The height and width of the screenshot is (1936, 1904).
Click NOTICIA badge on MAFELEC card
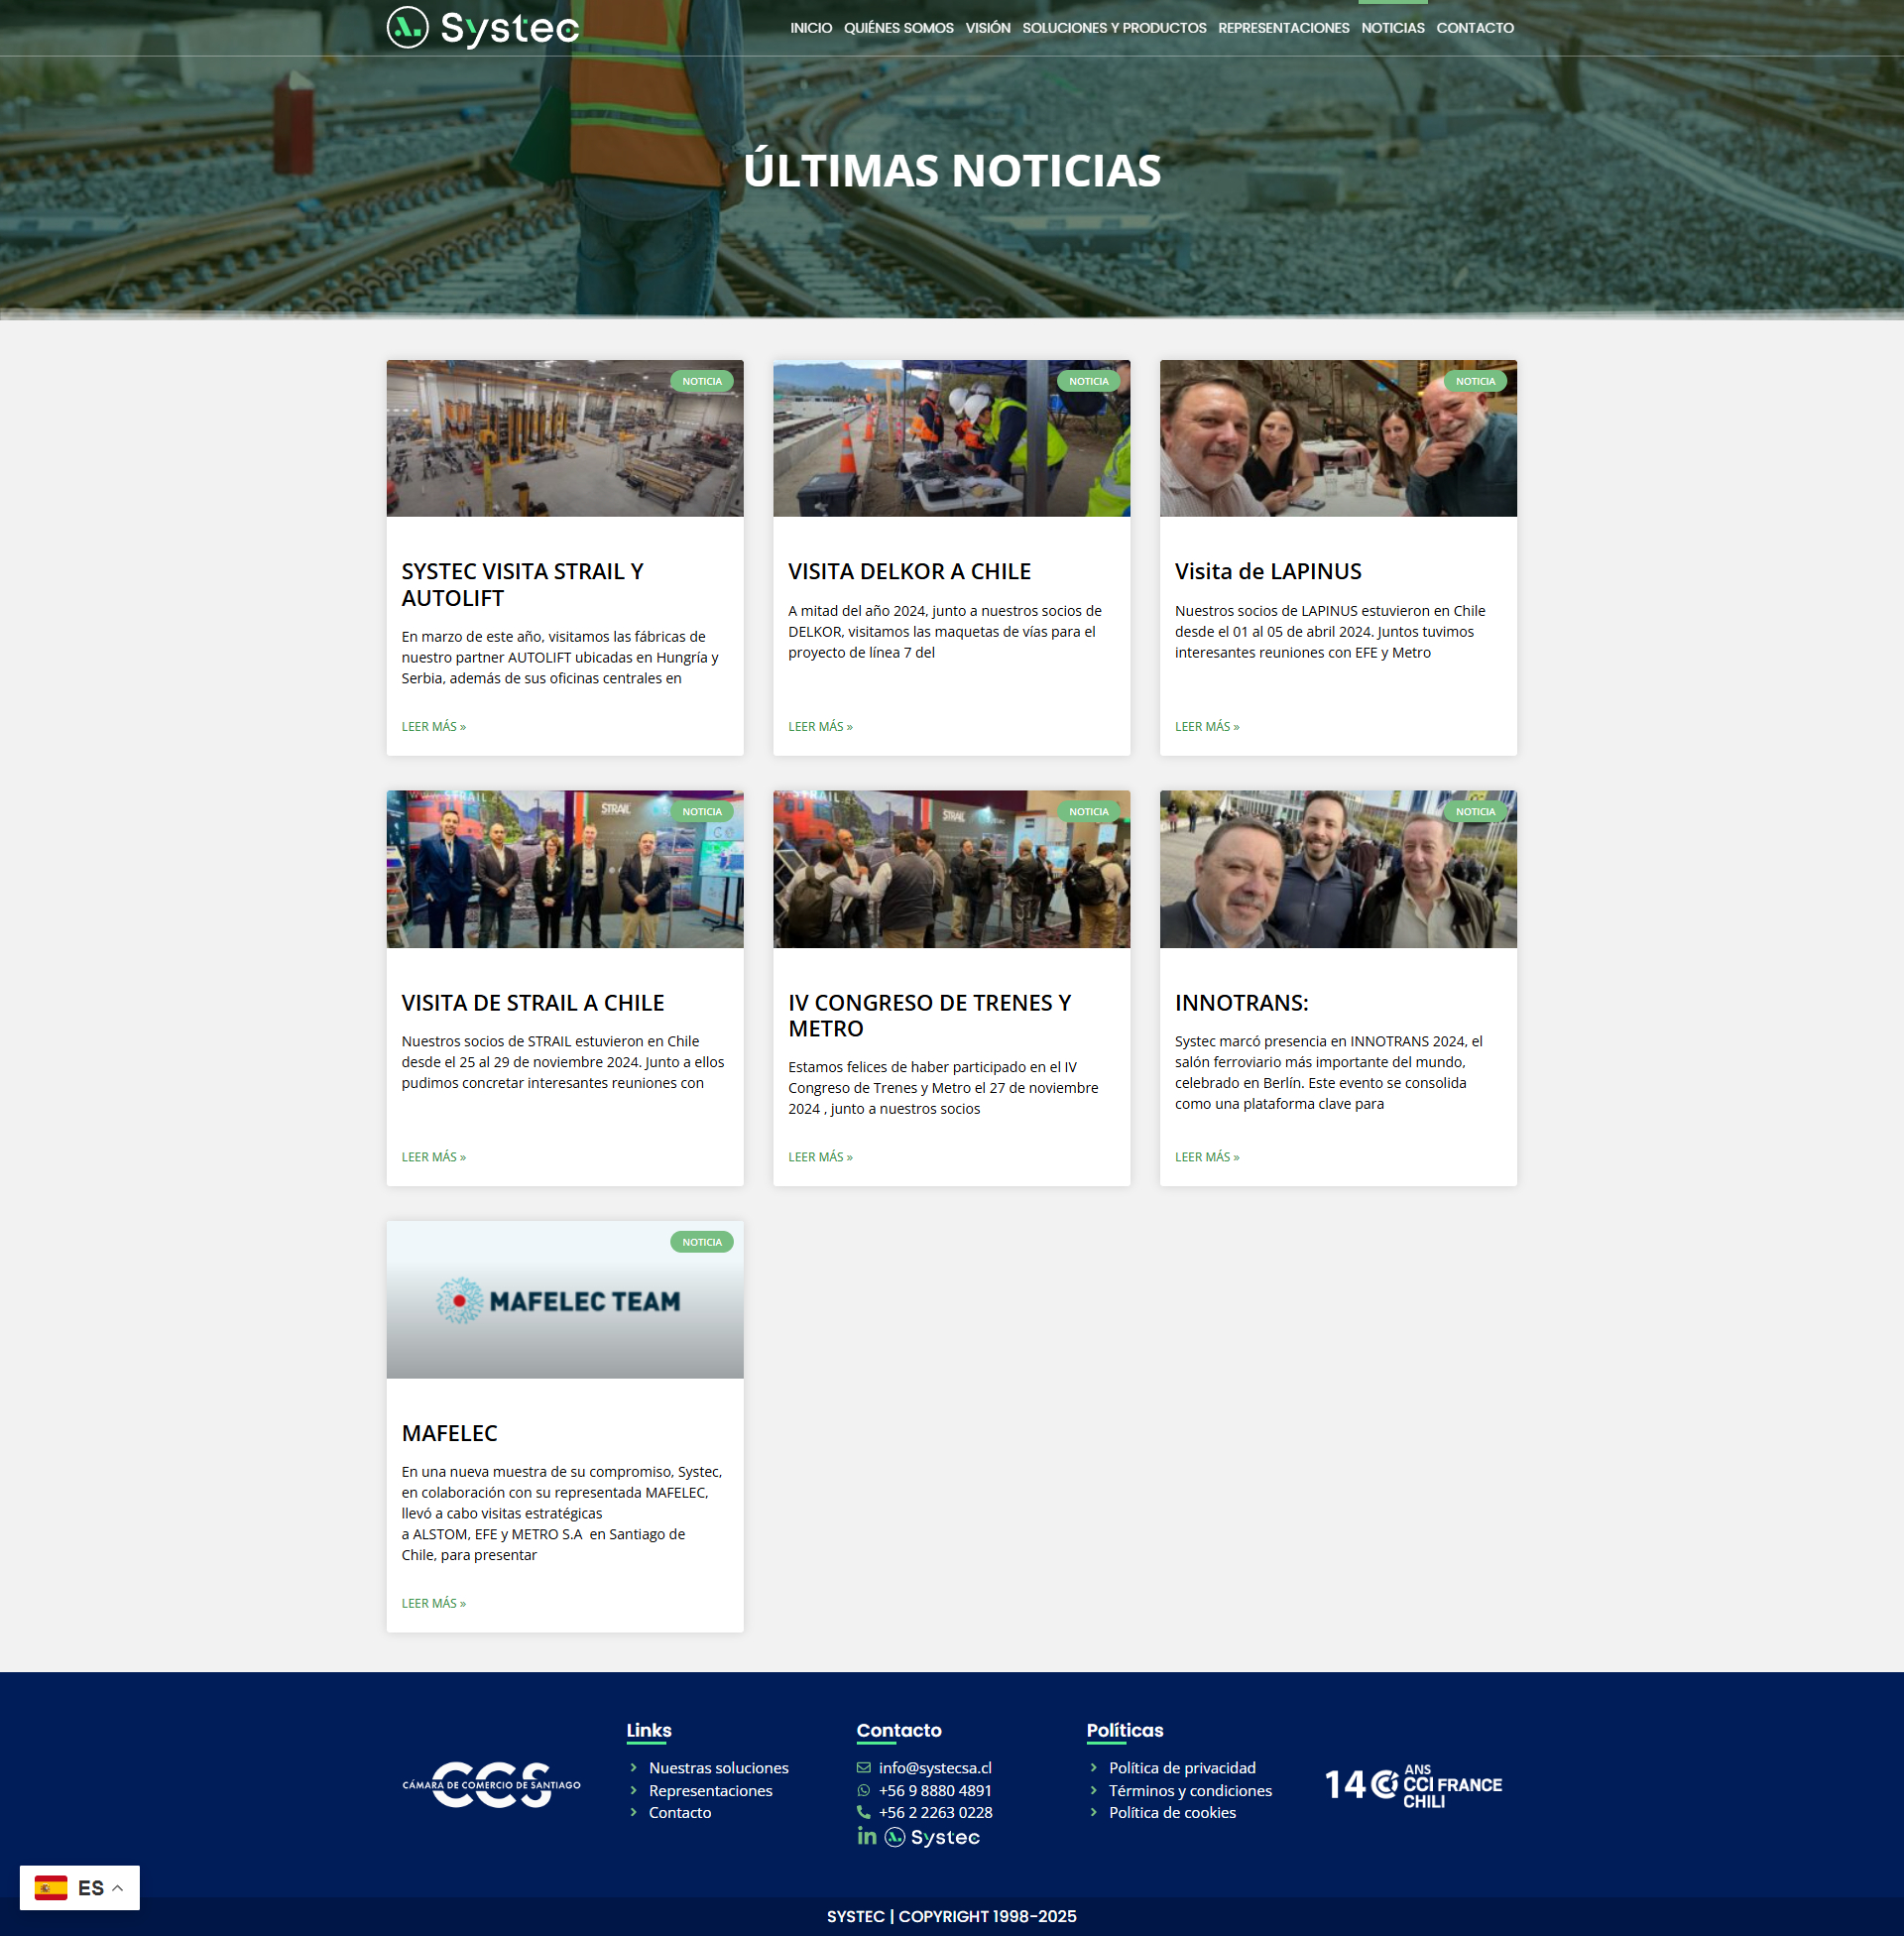702,1242
